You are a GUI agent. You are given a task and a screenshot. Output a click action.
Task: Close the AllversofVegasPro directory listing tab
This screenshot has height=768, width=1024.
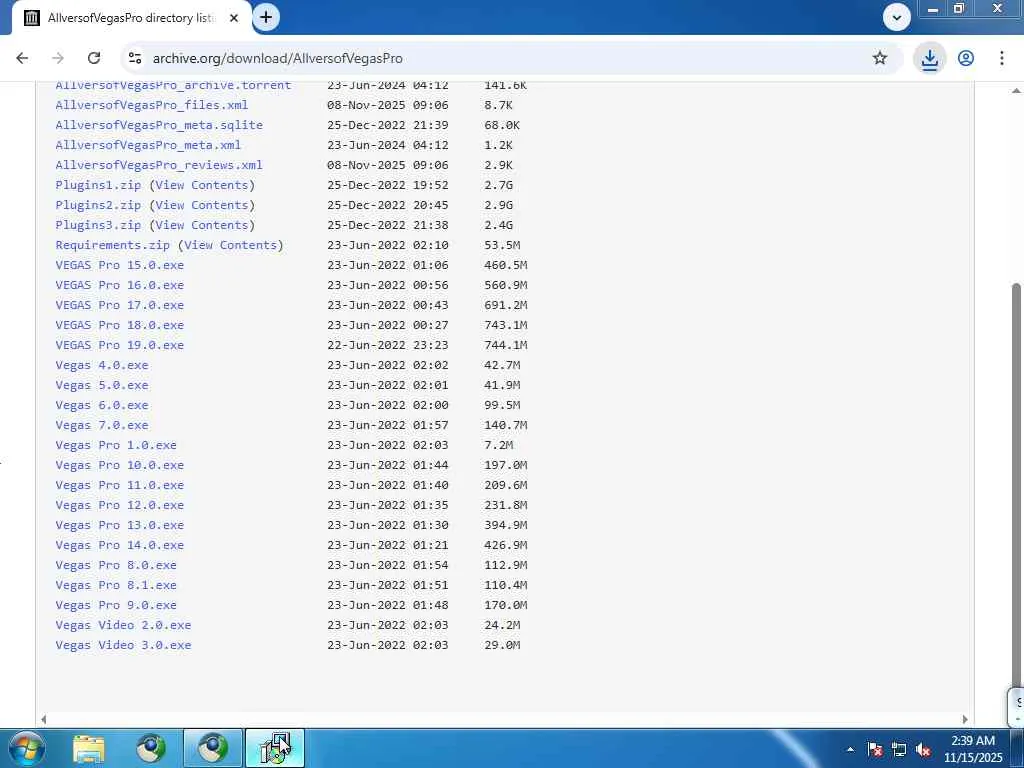click(x=234, y=18)
